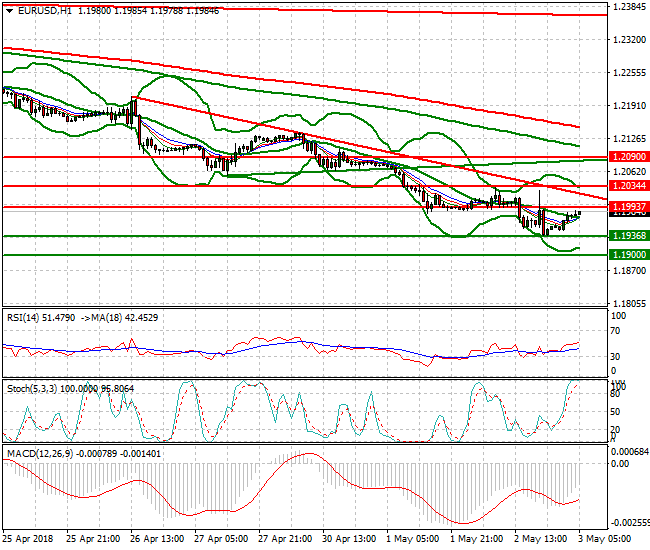Click the 1.23200 price scale value
The width and height of the screenshot is (650, 550).
(x=629, y=40)
